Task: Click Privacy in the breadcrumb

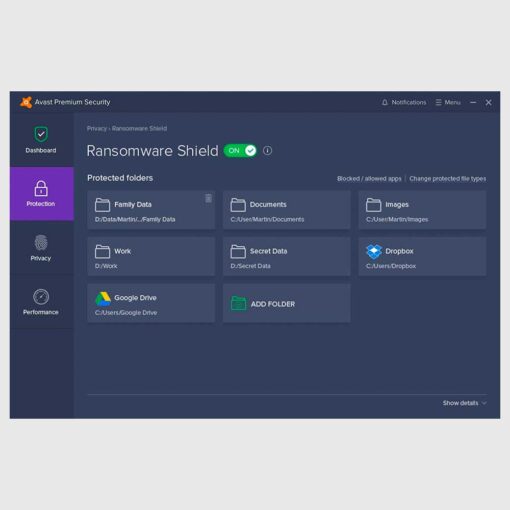Action: [x=97, y=129]
